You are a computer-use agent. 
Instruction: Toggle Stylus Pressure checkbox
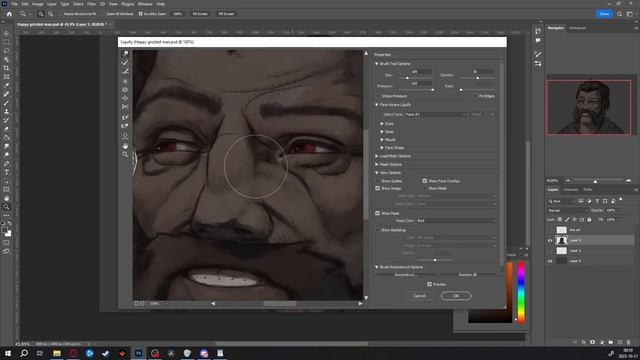(378, 96)
